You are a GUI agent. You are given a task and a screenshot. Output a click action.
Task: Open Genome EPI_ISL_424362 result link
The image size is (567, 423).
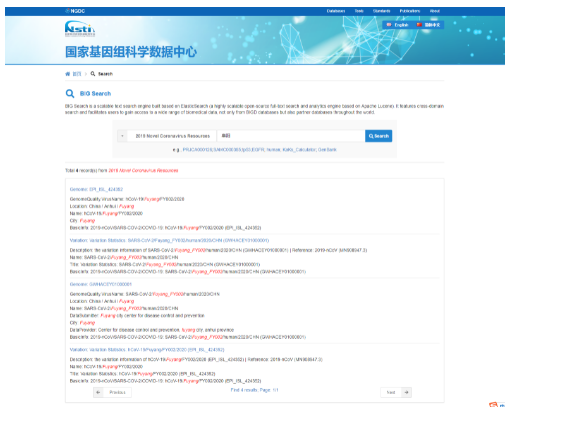click(x=96, y=189)
